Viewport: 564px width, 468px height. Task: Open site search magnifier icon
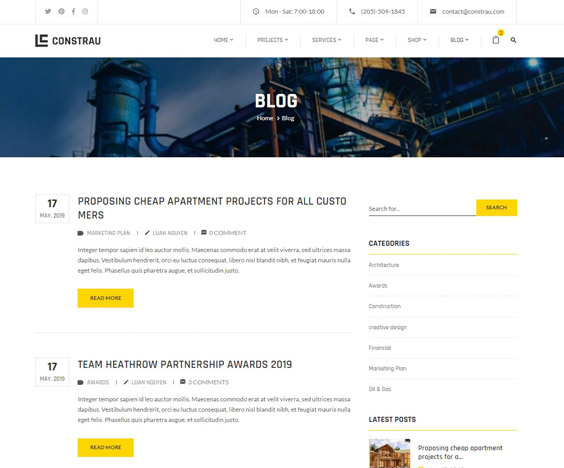(513, 40)
